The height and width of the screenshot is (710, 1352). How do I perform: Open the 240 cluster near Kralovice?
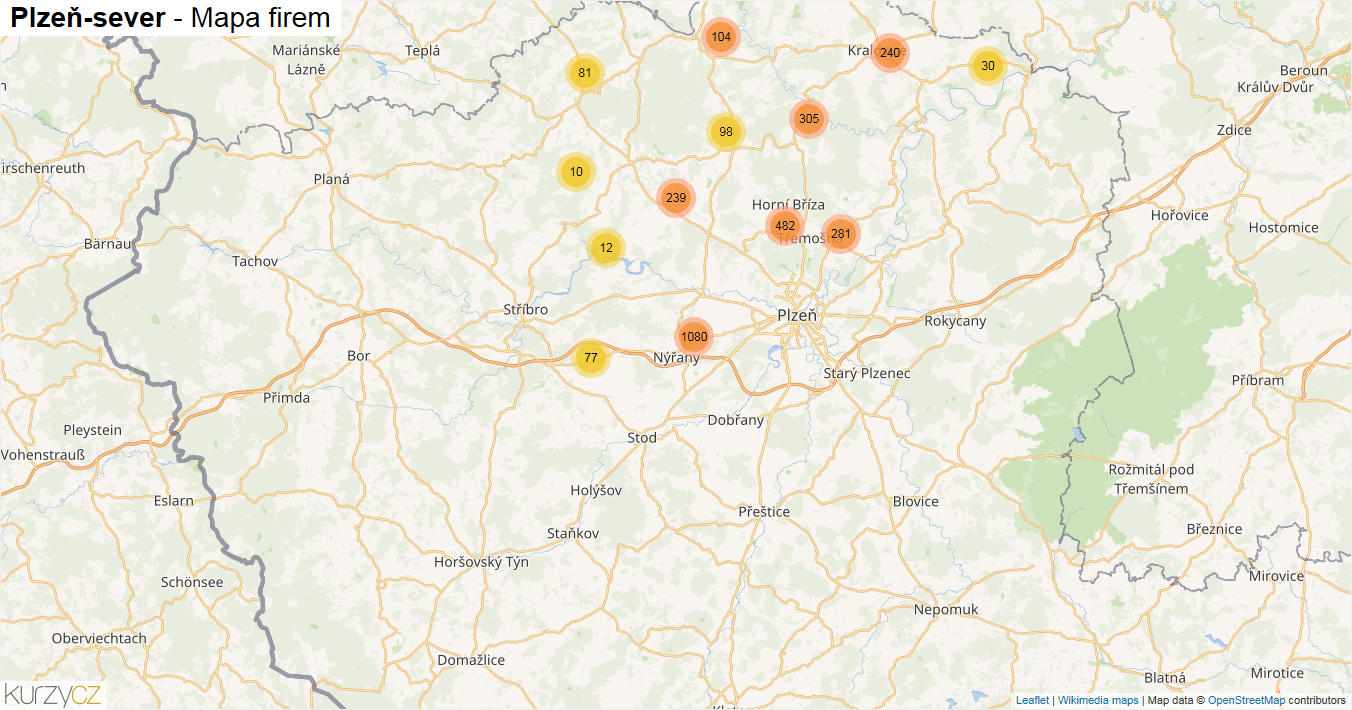coord(889,53)
